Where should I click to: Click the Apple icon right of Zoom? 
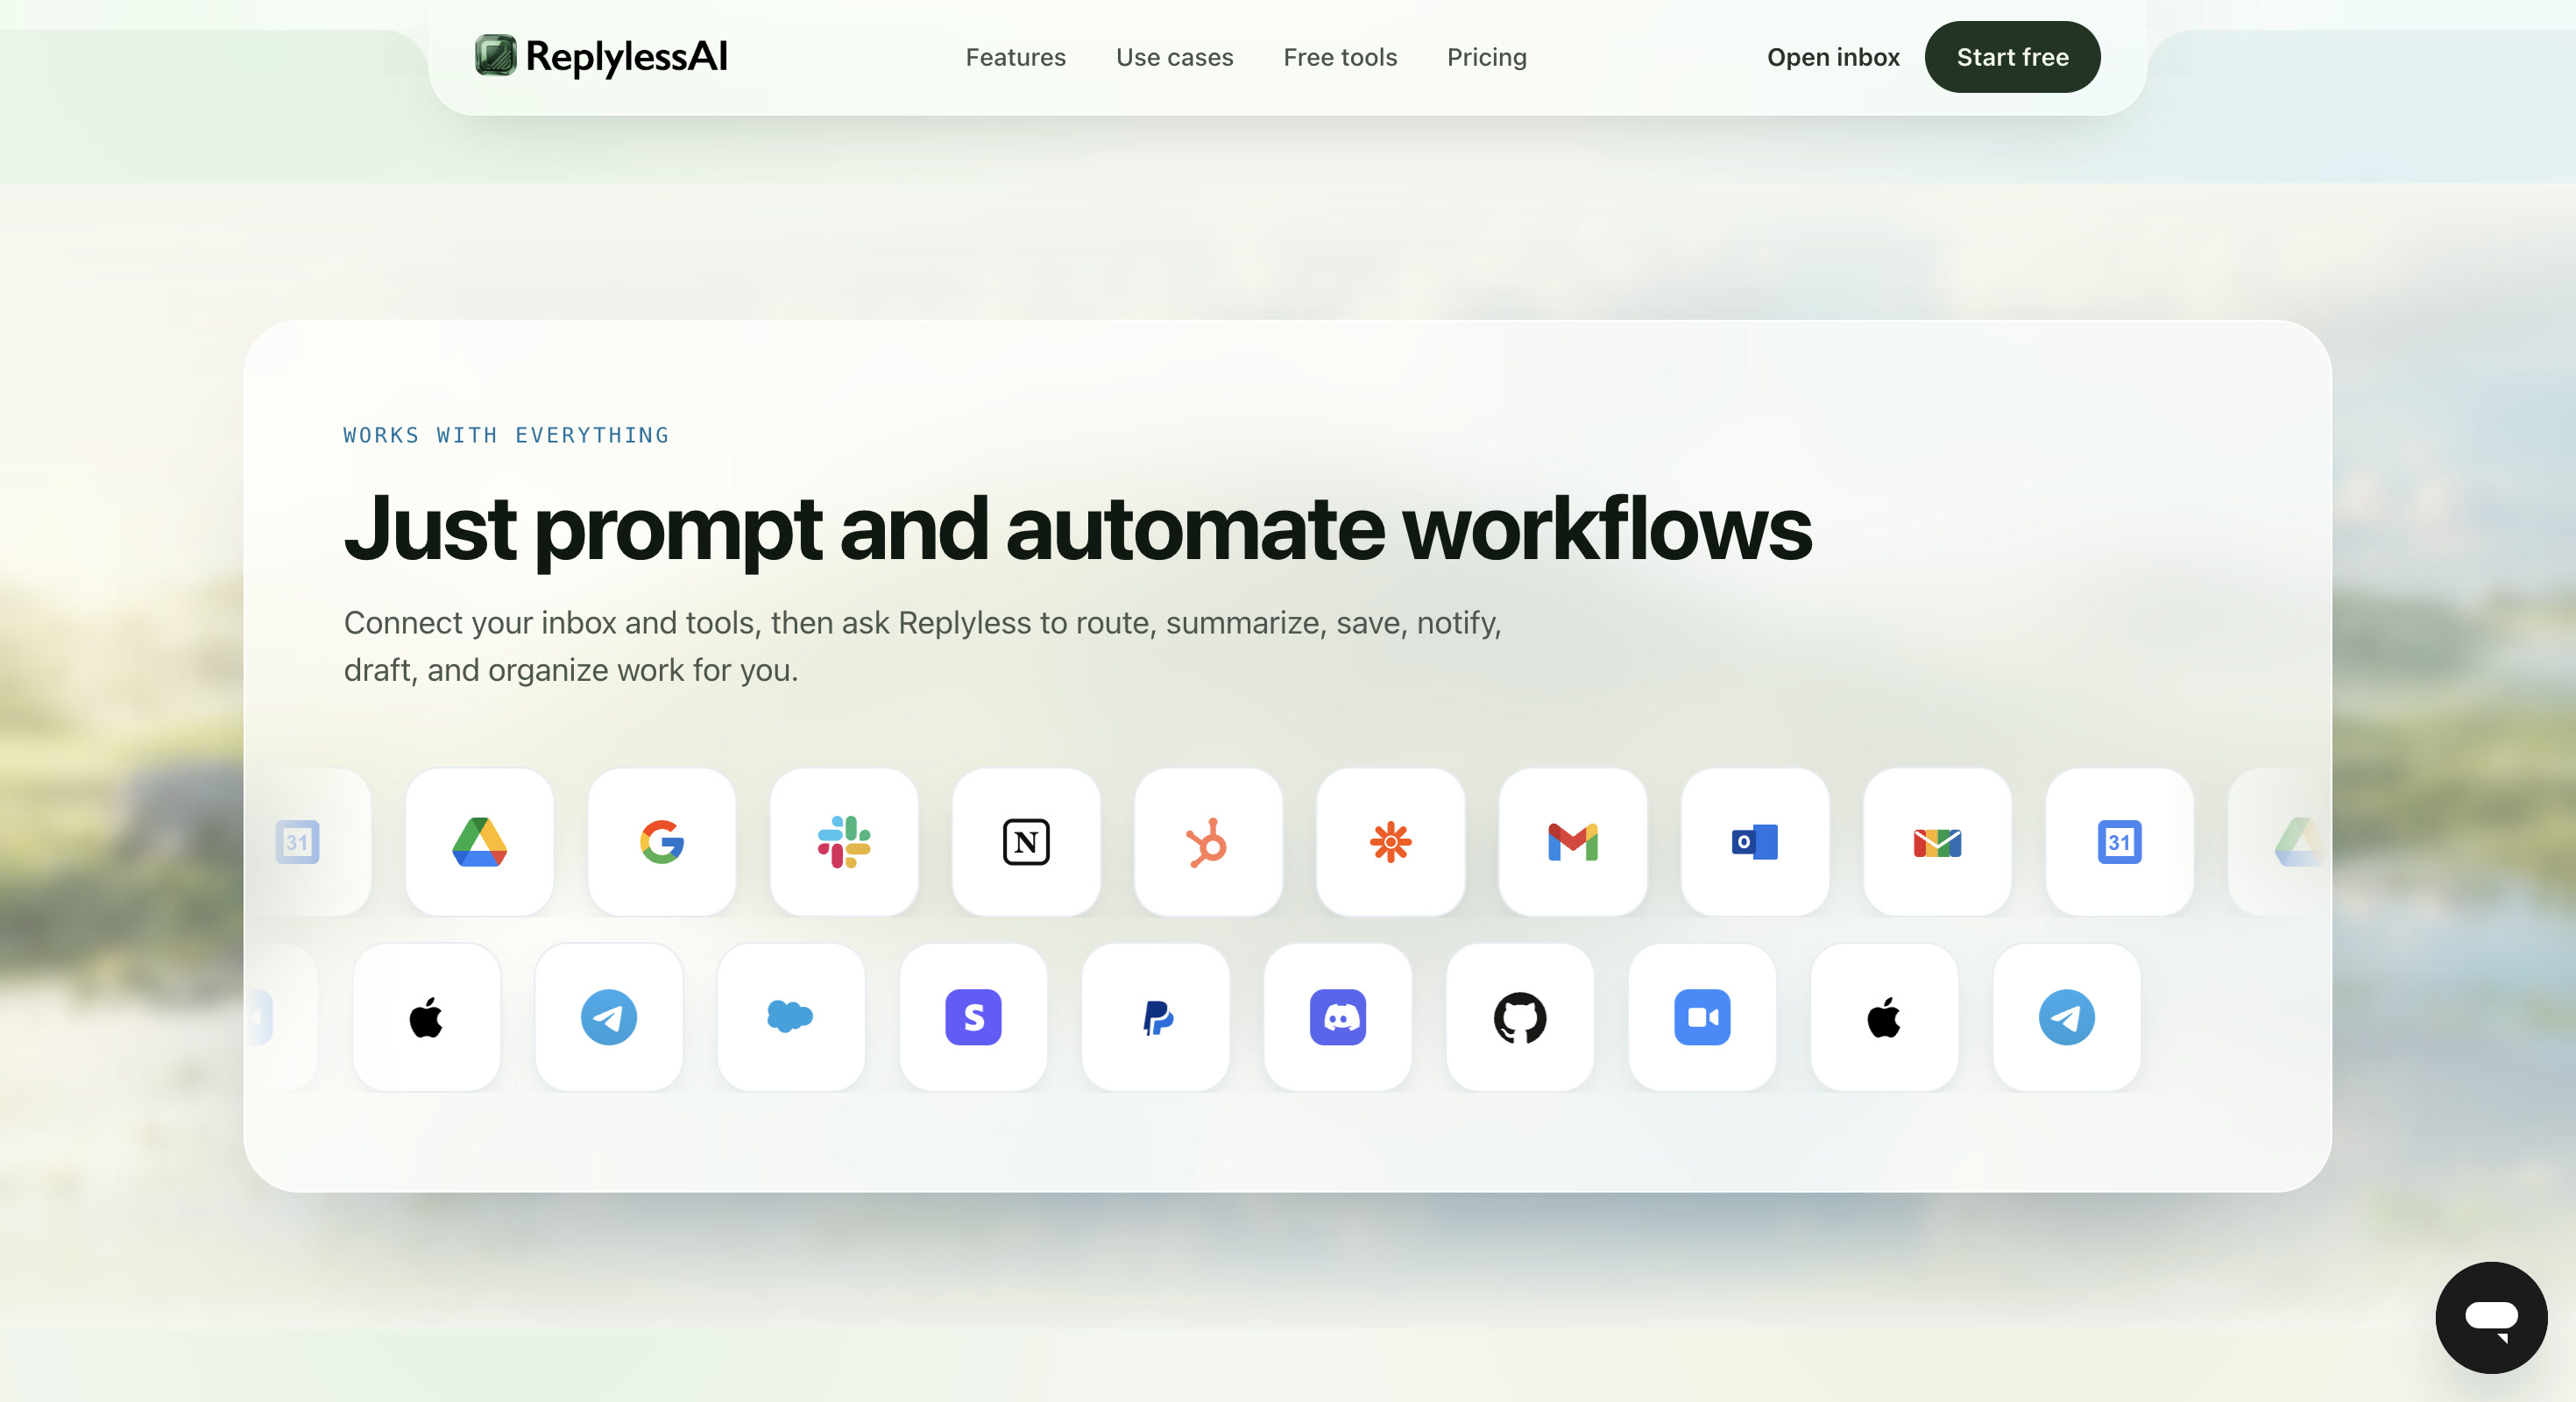(x=1884, y=1018)
